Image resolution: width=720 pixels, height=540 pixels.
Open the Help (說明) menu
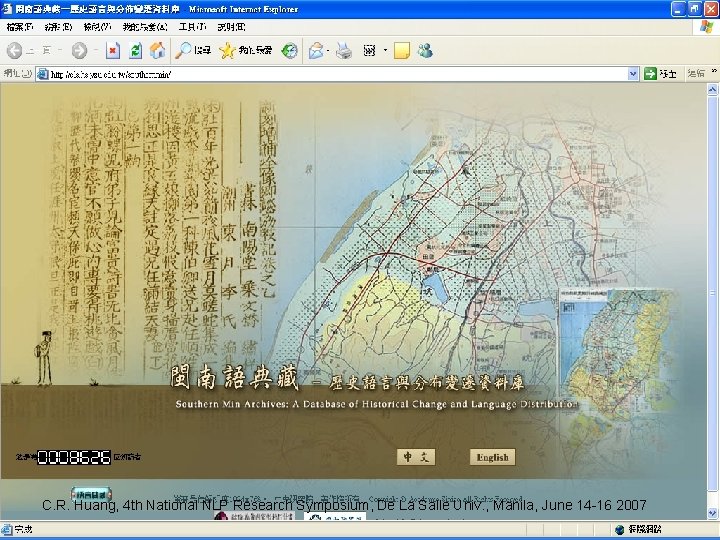tap(231, 27)
